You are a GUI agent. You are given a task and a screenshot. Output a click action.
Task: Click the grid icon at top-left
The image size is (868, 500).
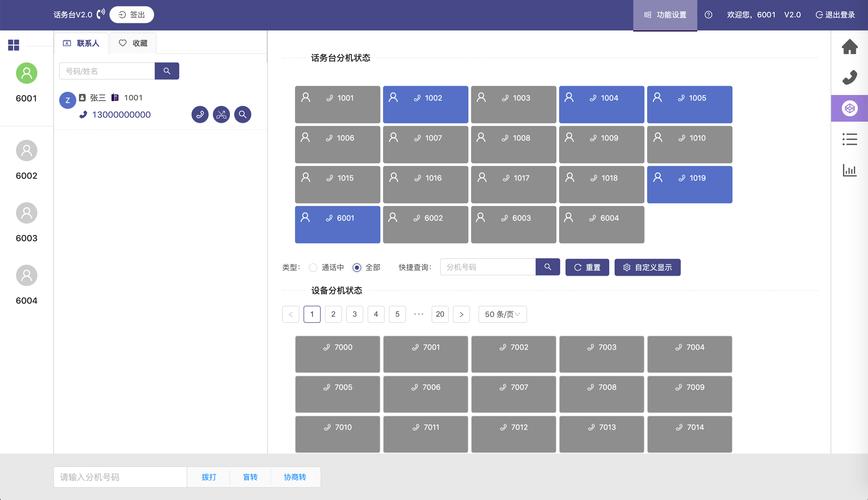coord(13,45)
